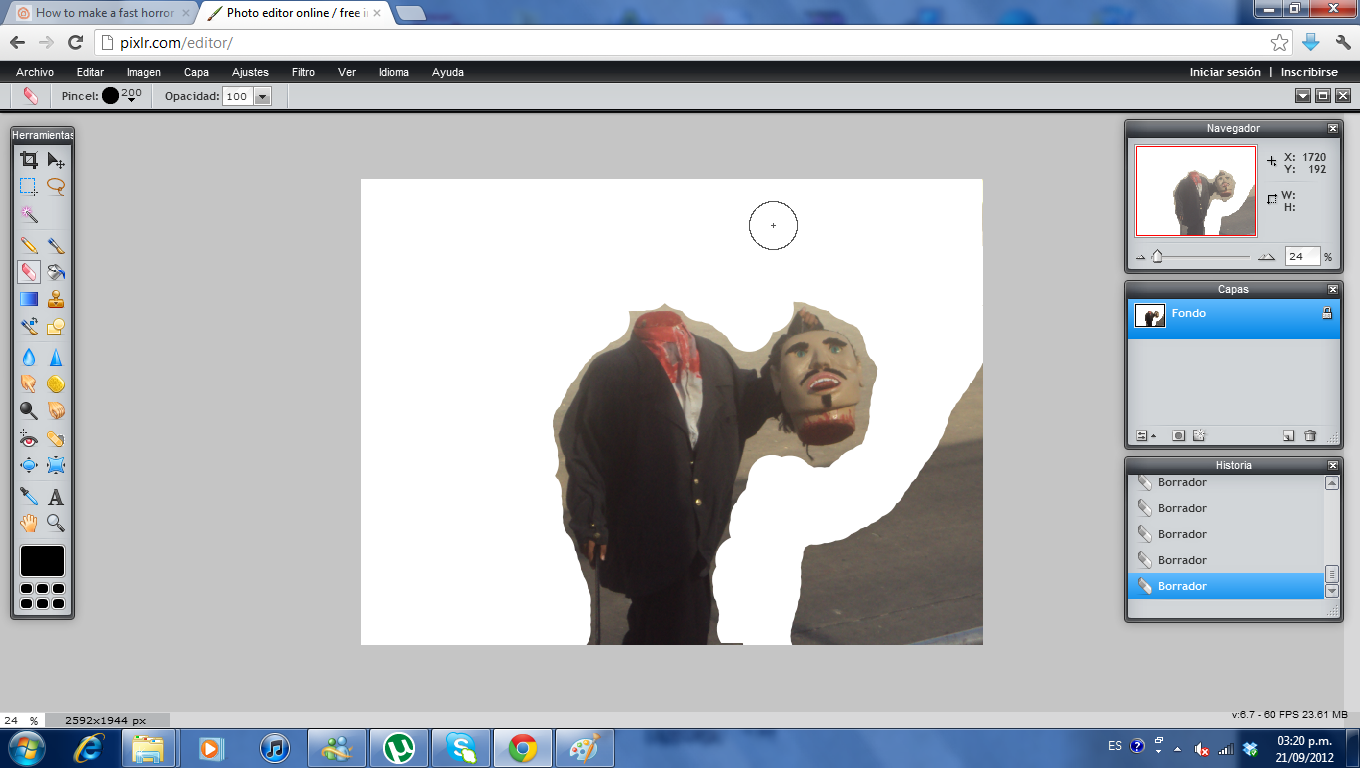Click the Historia scrollbar down arrow
The image size is (1360, 768).
1332,591
